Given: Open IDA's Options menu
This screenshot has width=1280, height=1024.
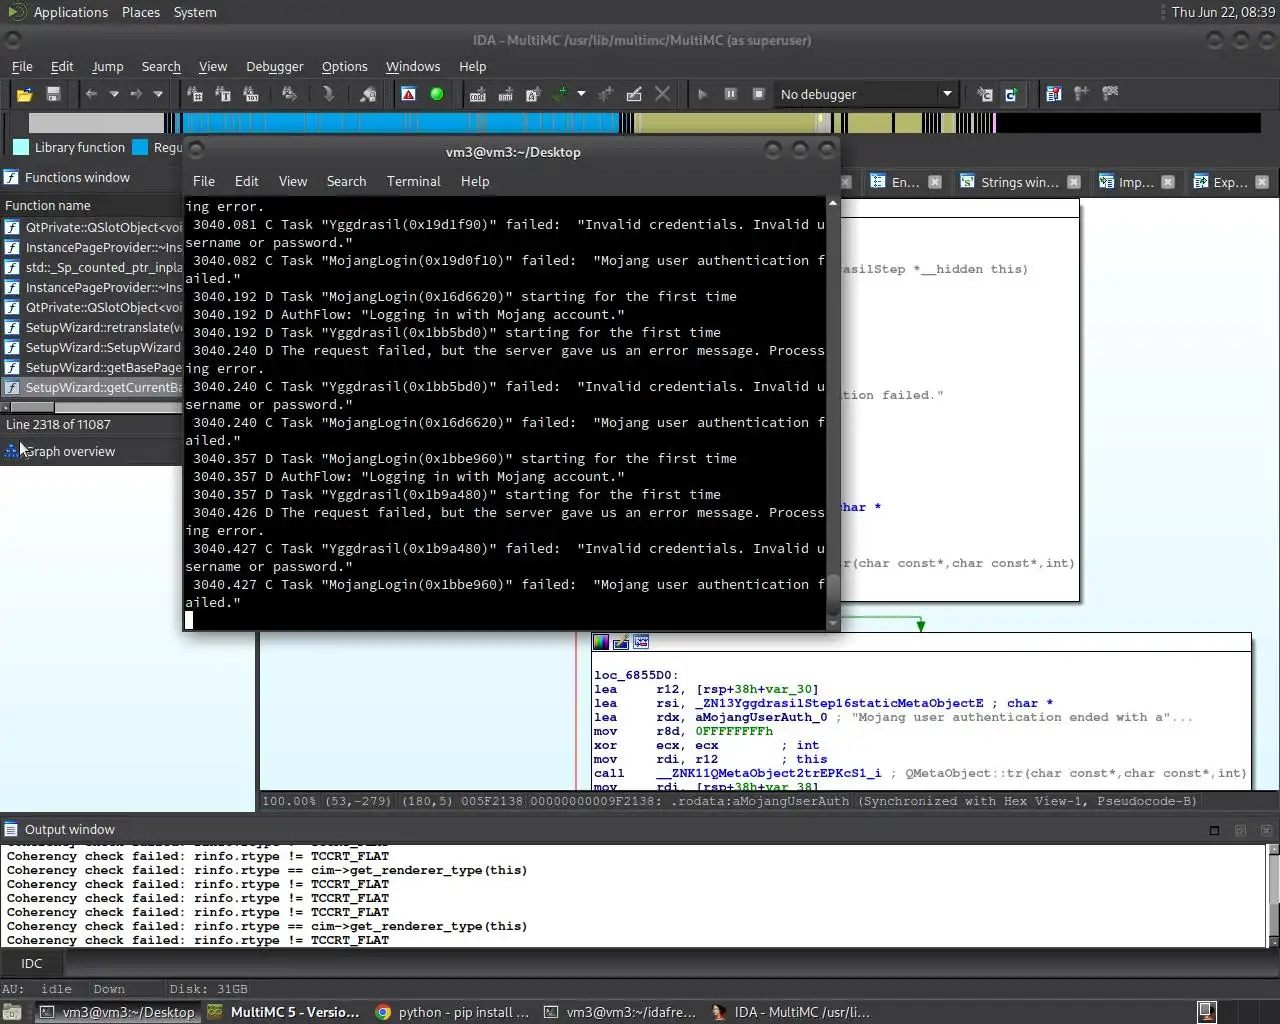Looking at the screenshot, I should [344, 66].
